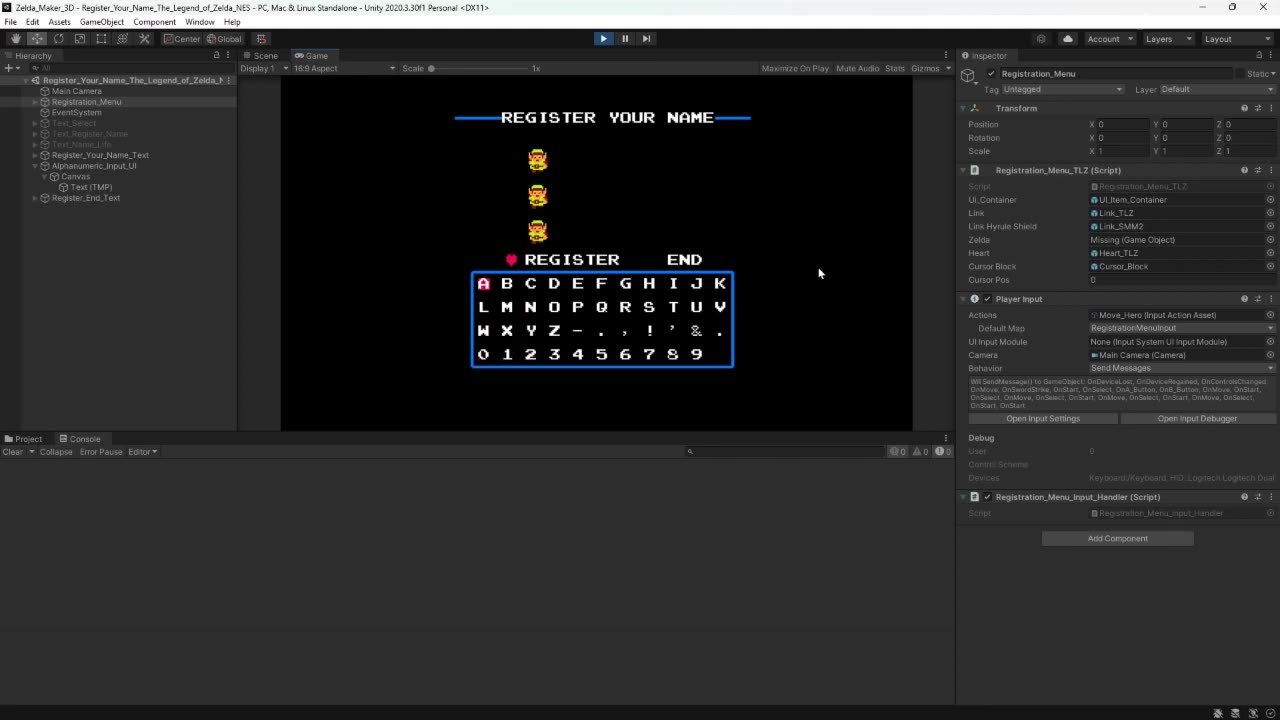Open Console panel options menu
The width and height of the screenshot is (1280, 720).
[x=946, y=438]
